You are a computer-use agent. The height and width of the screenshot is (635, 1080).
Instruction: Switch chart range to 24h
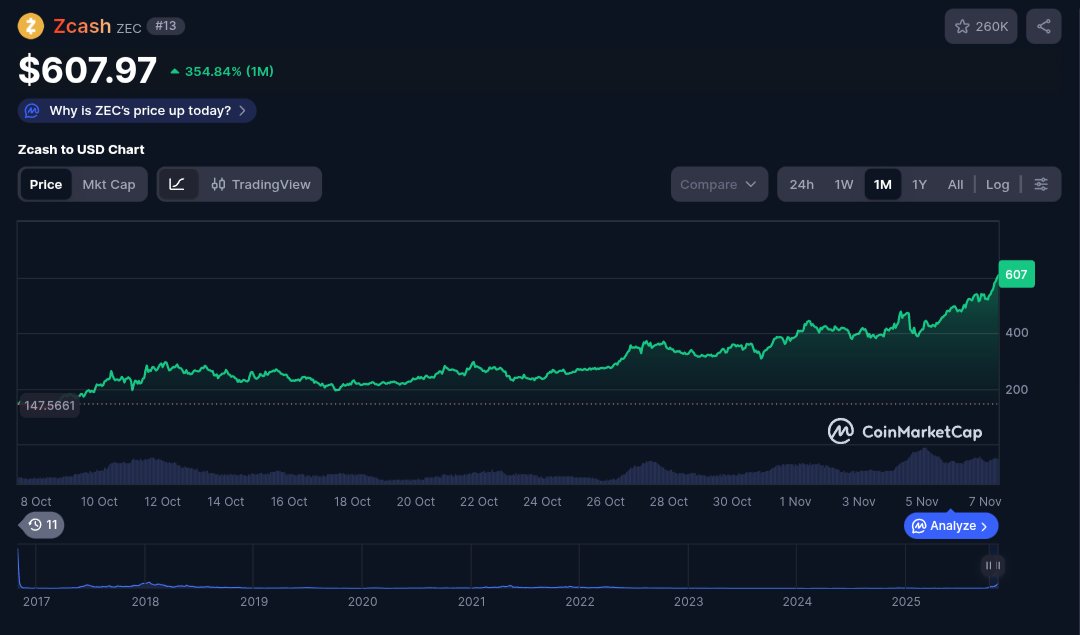point(801,185)
